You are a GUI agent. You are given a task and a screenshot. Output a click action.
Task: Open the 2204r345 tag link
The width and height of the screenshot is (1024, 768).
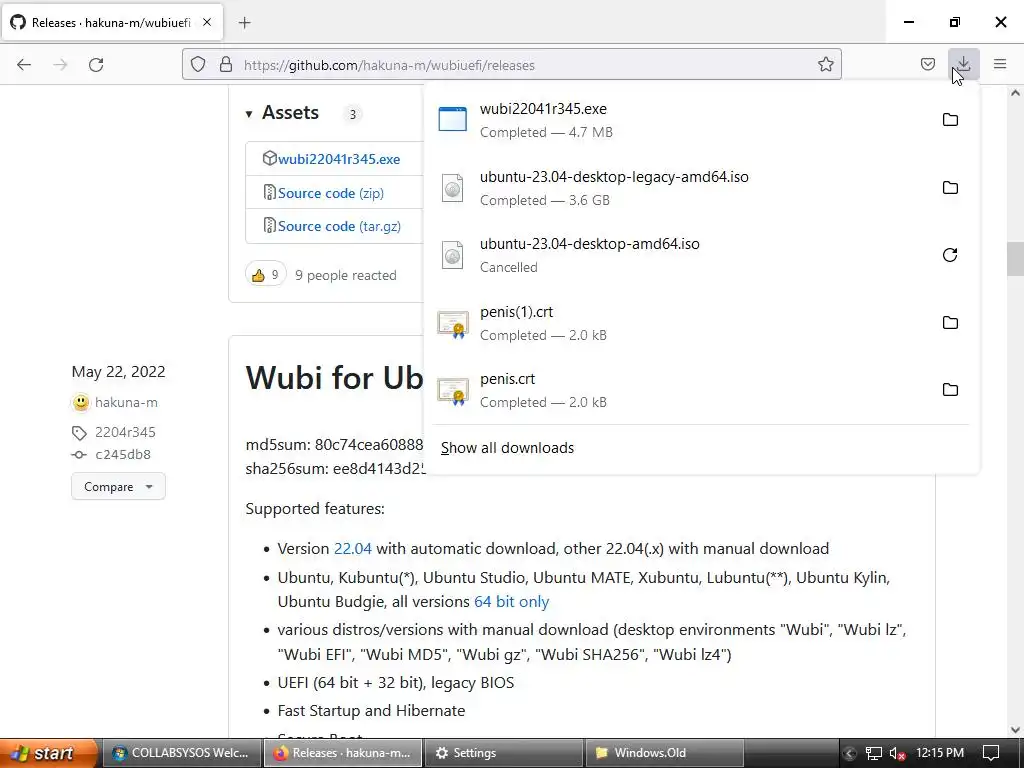click(x=125, y=432)
